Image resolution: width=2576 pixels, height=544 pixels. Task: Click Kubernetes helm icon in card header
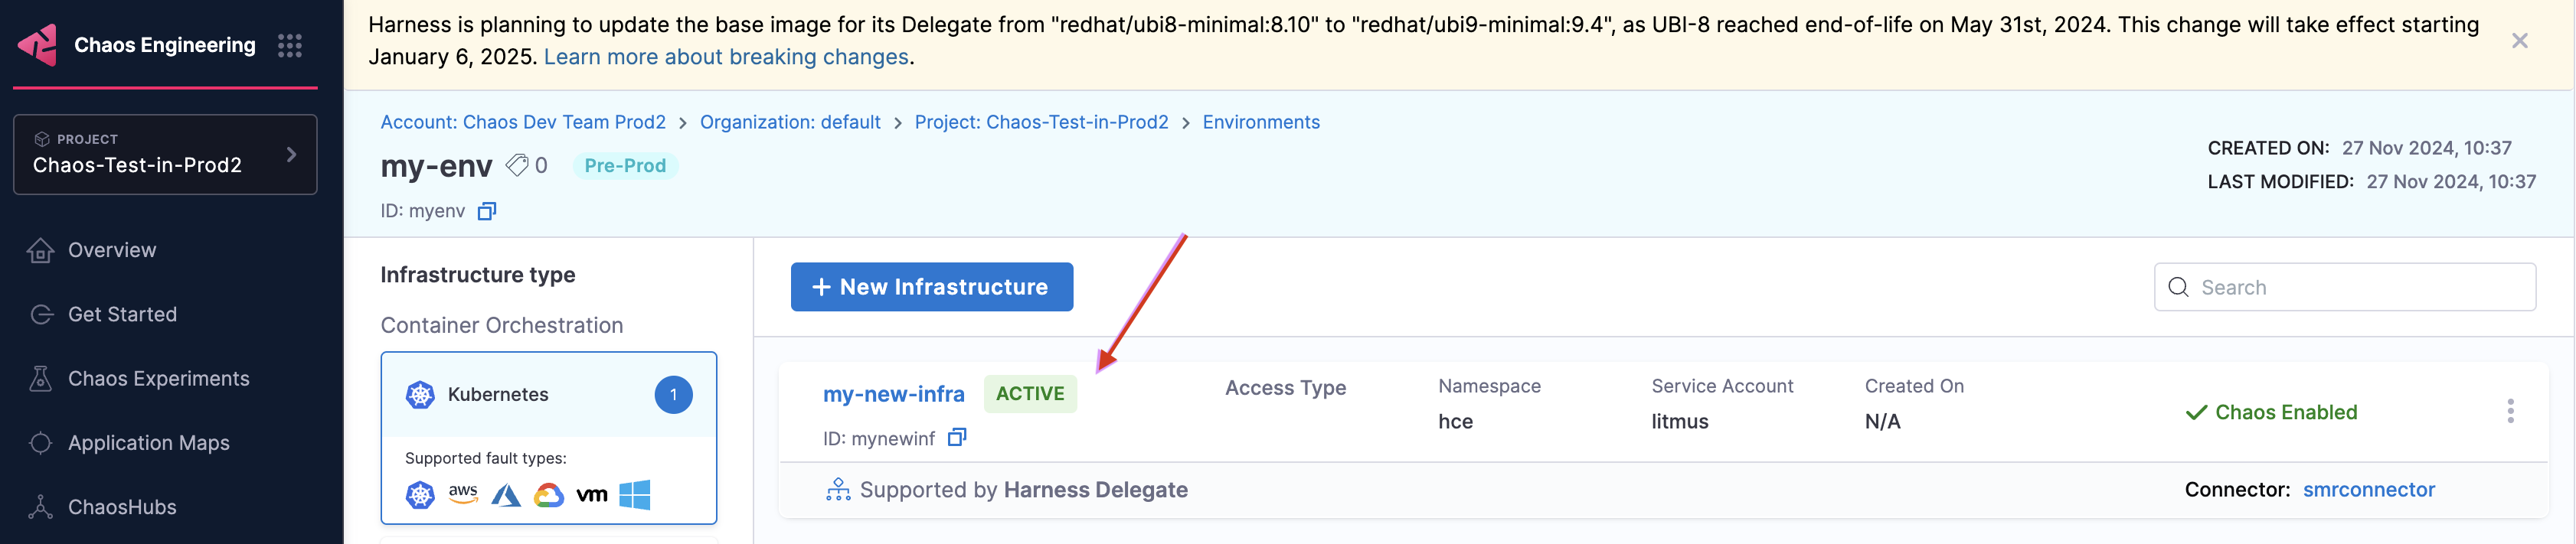click(420, 395)
